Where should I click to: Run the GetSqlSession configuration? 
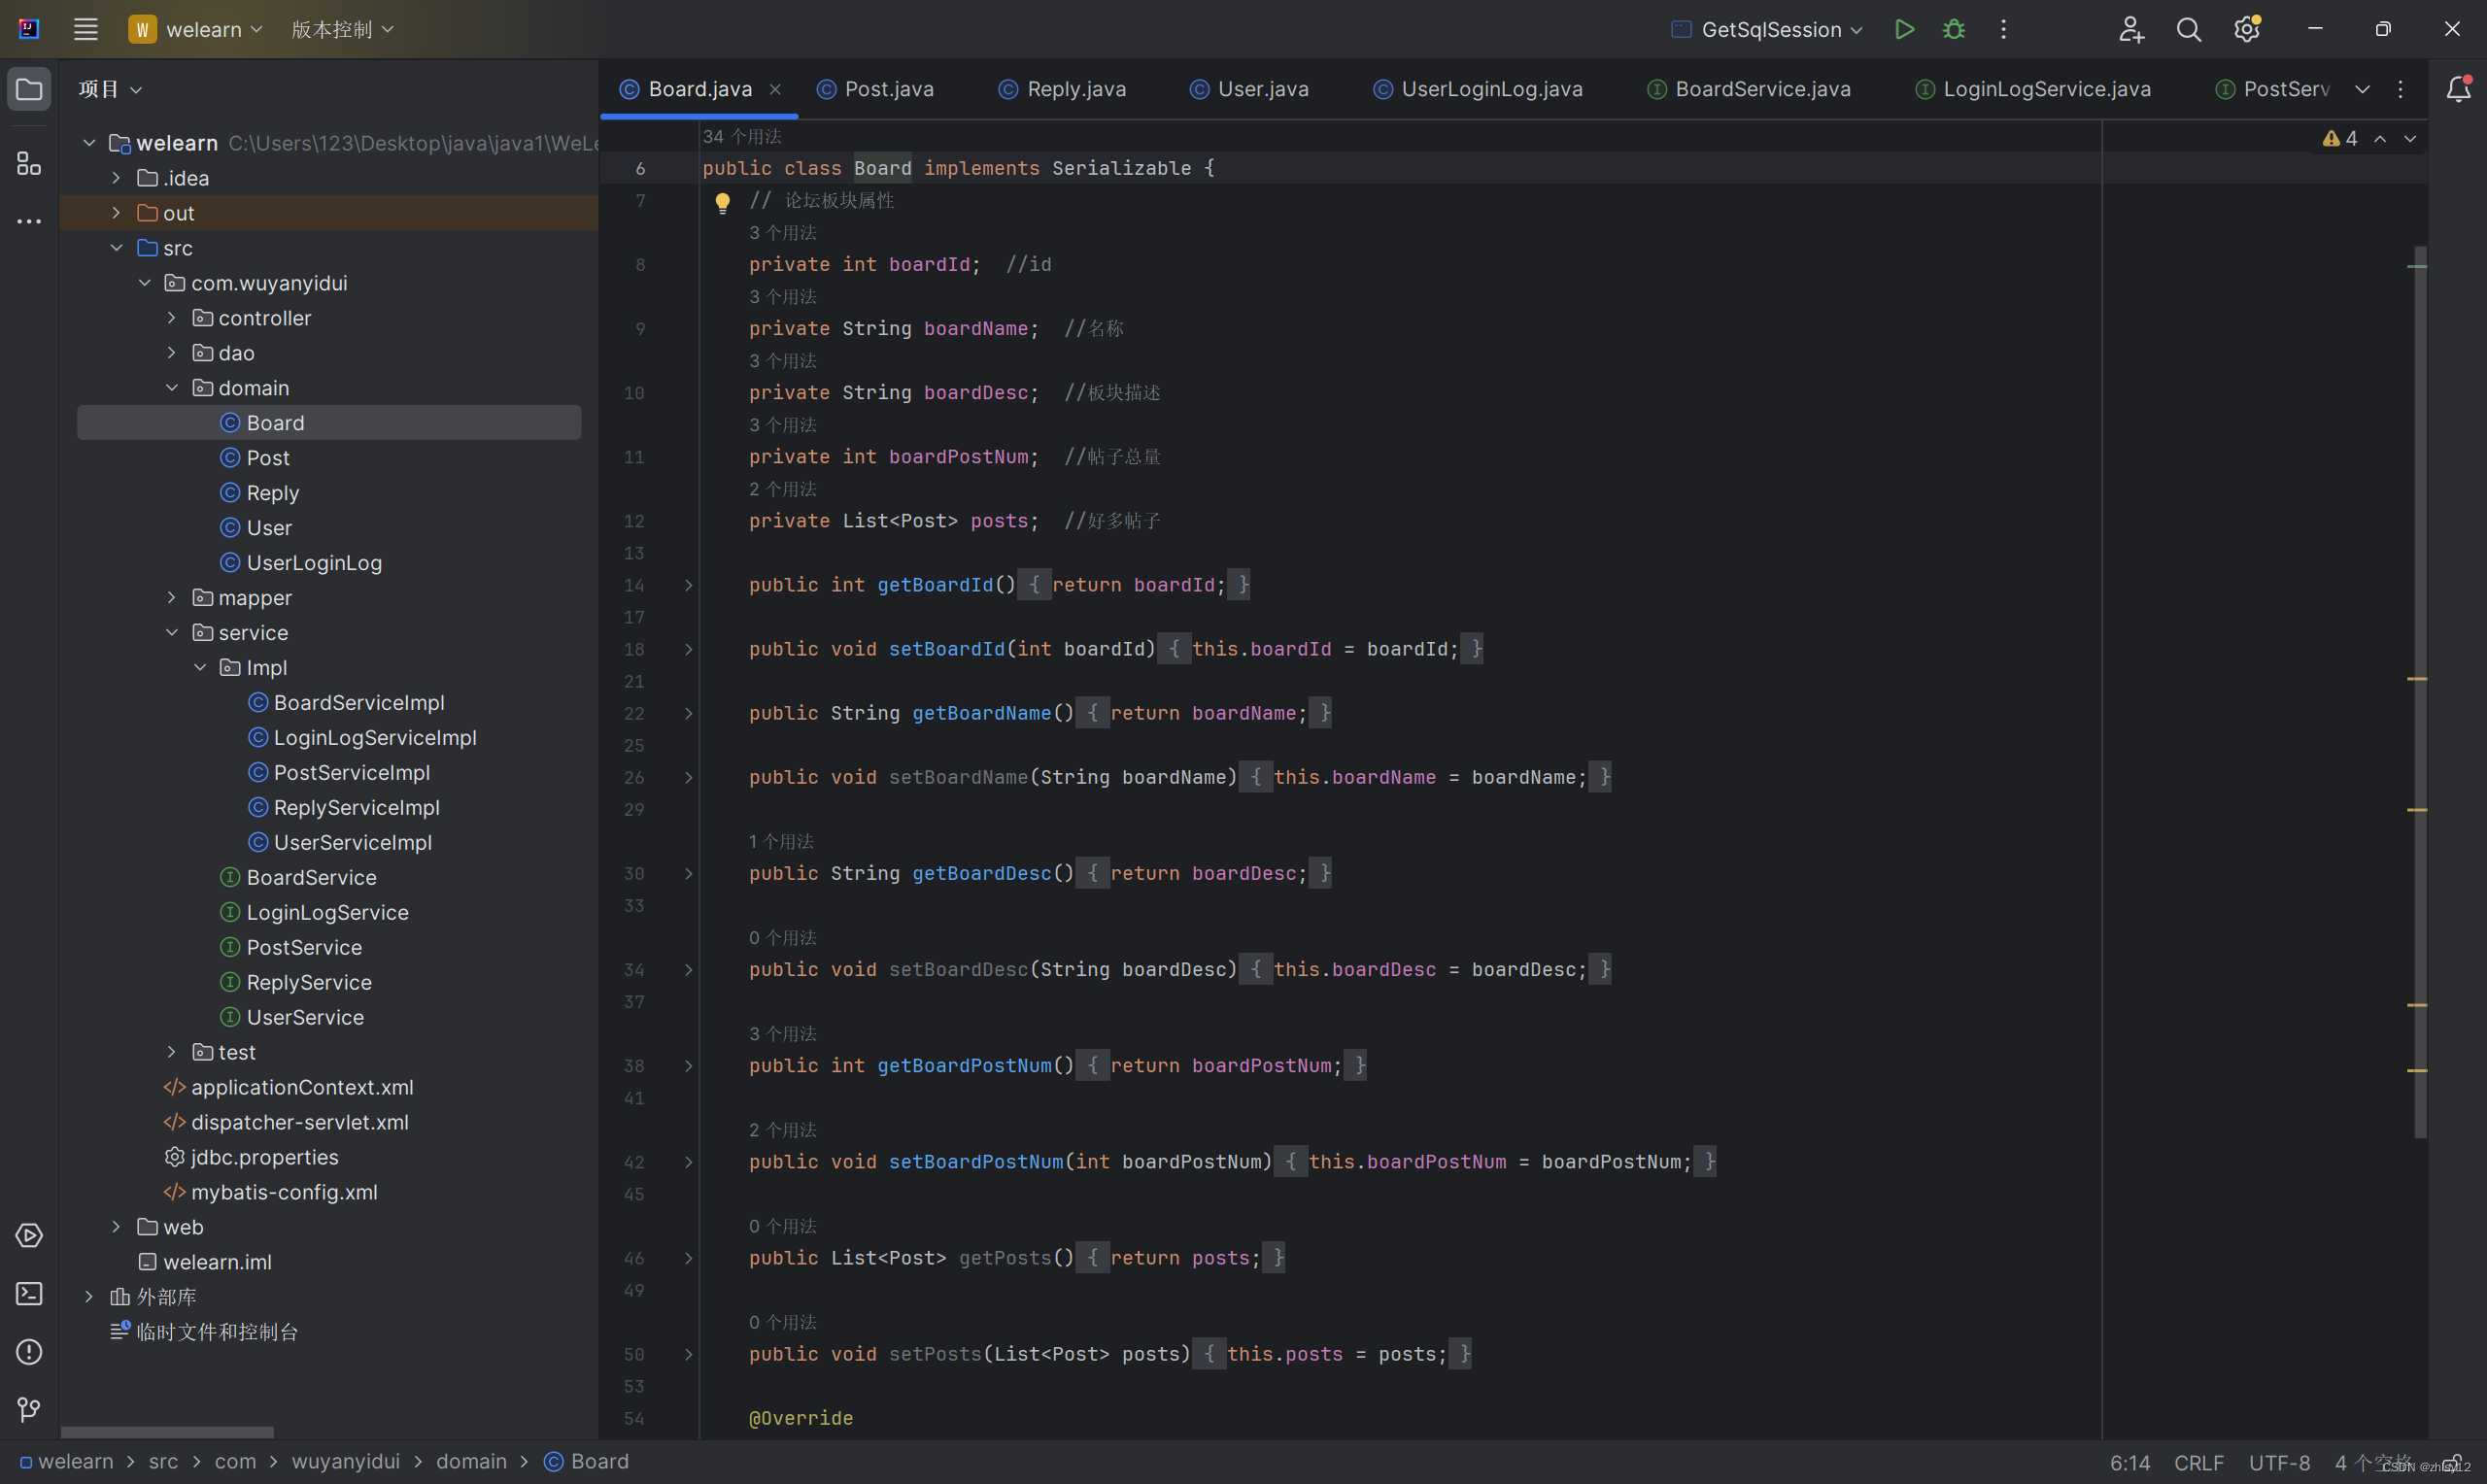point(1904,29)
